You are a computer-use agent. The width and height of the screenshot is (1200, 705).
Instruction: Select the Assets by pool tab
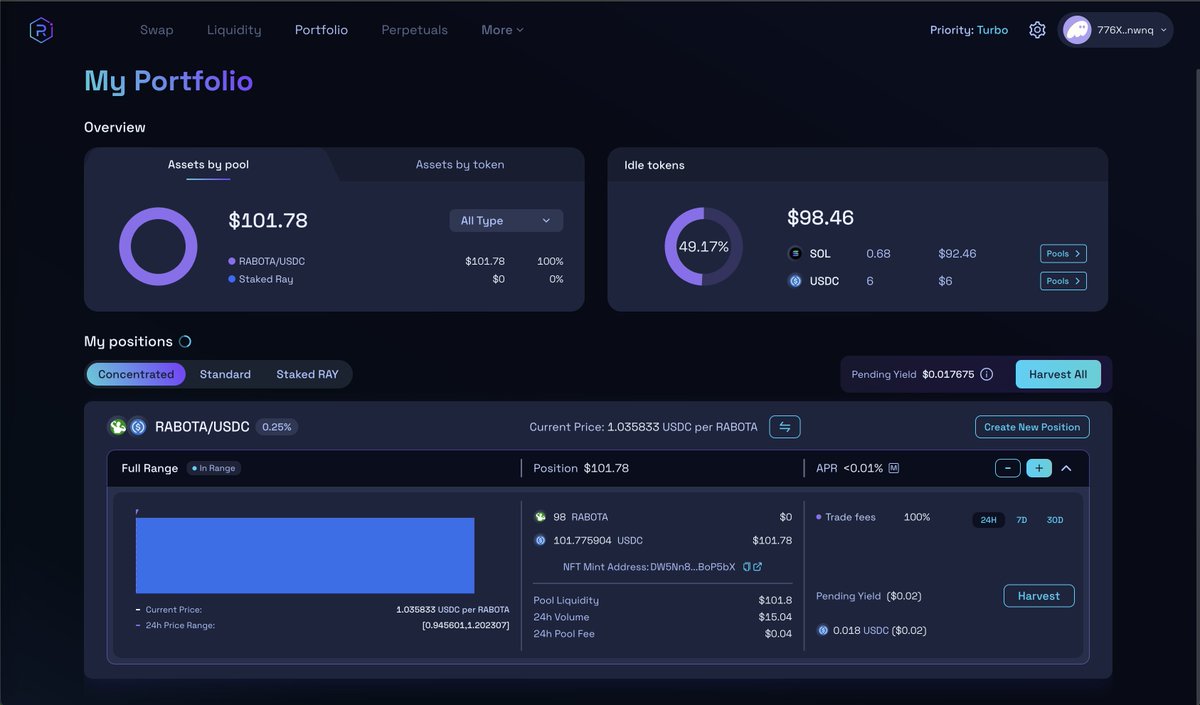208,165
